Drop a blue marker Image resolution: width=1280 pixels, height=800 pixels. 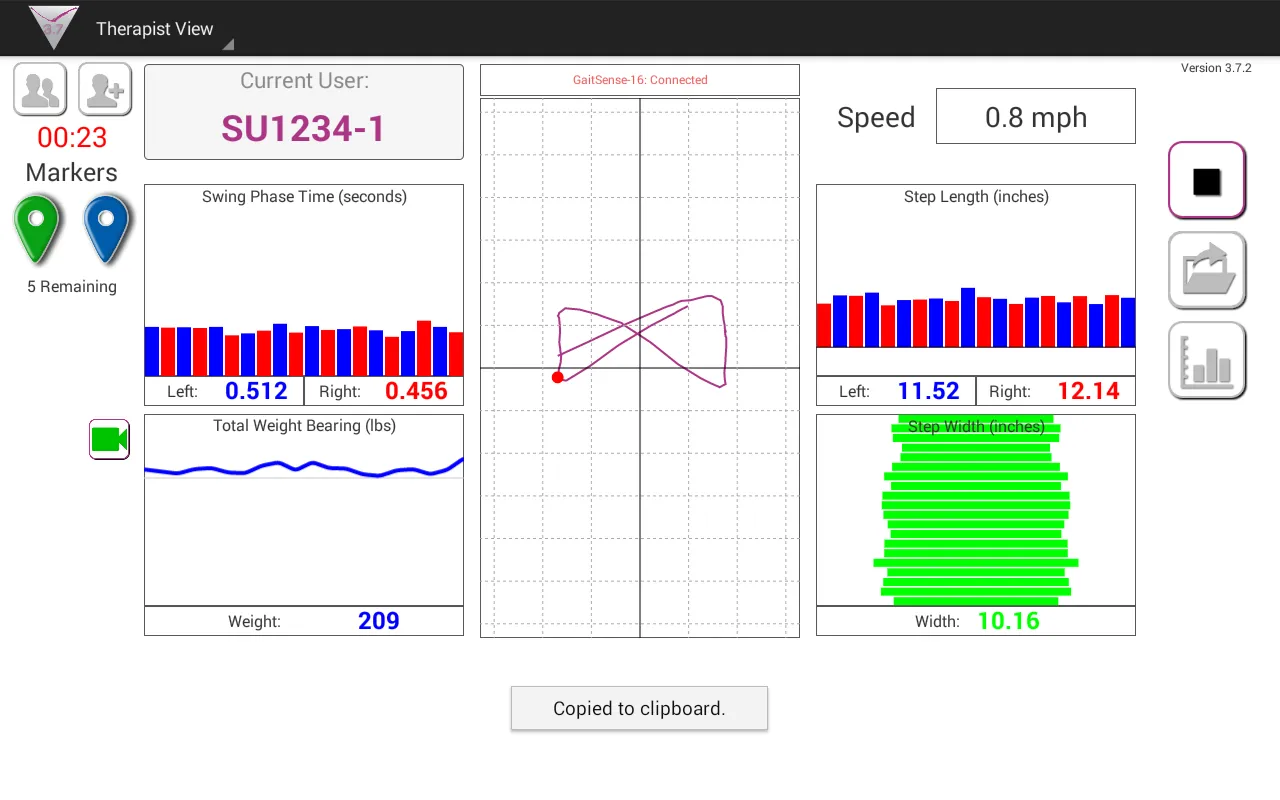pyautogui.click(x=107, y=229)
